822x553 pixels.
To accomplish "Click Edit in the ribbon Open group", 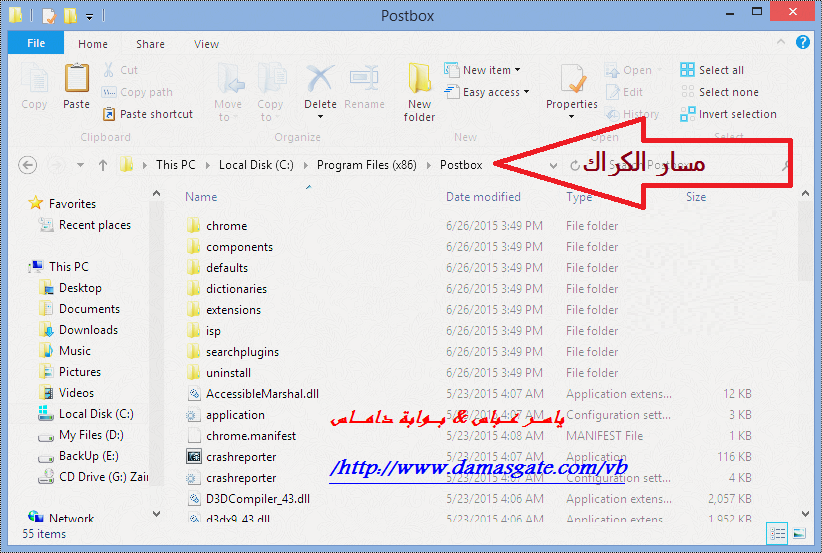I will pos(624,92).
